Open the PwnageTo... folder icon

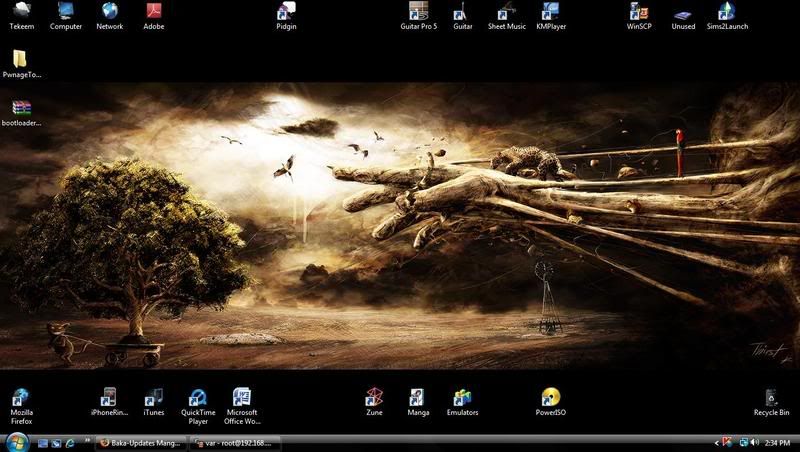tap(21, 64)
